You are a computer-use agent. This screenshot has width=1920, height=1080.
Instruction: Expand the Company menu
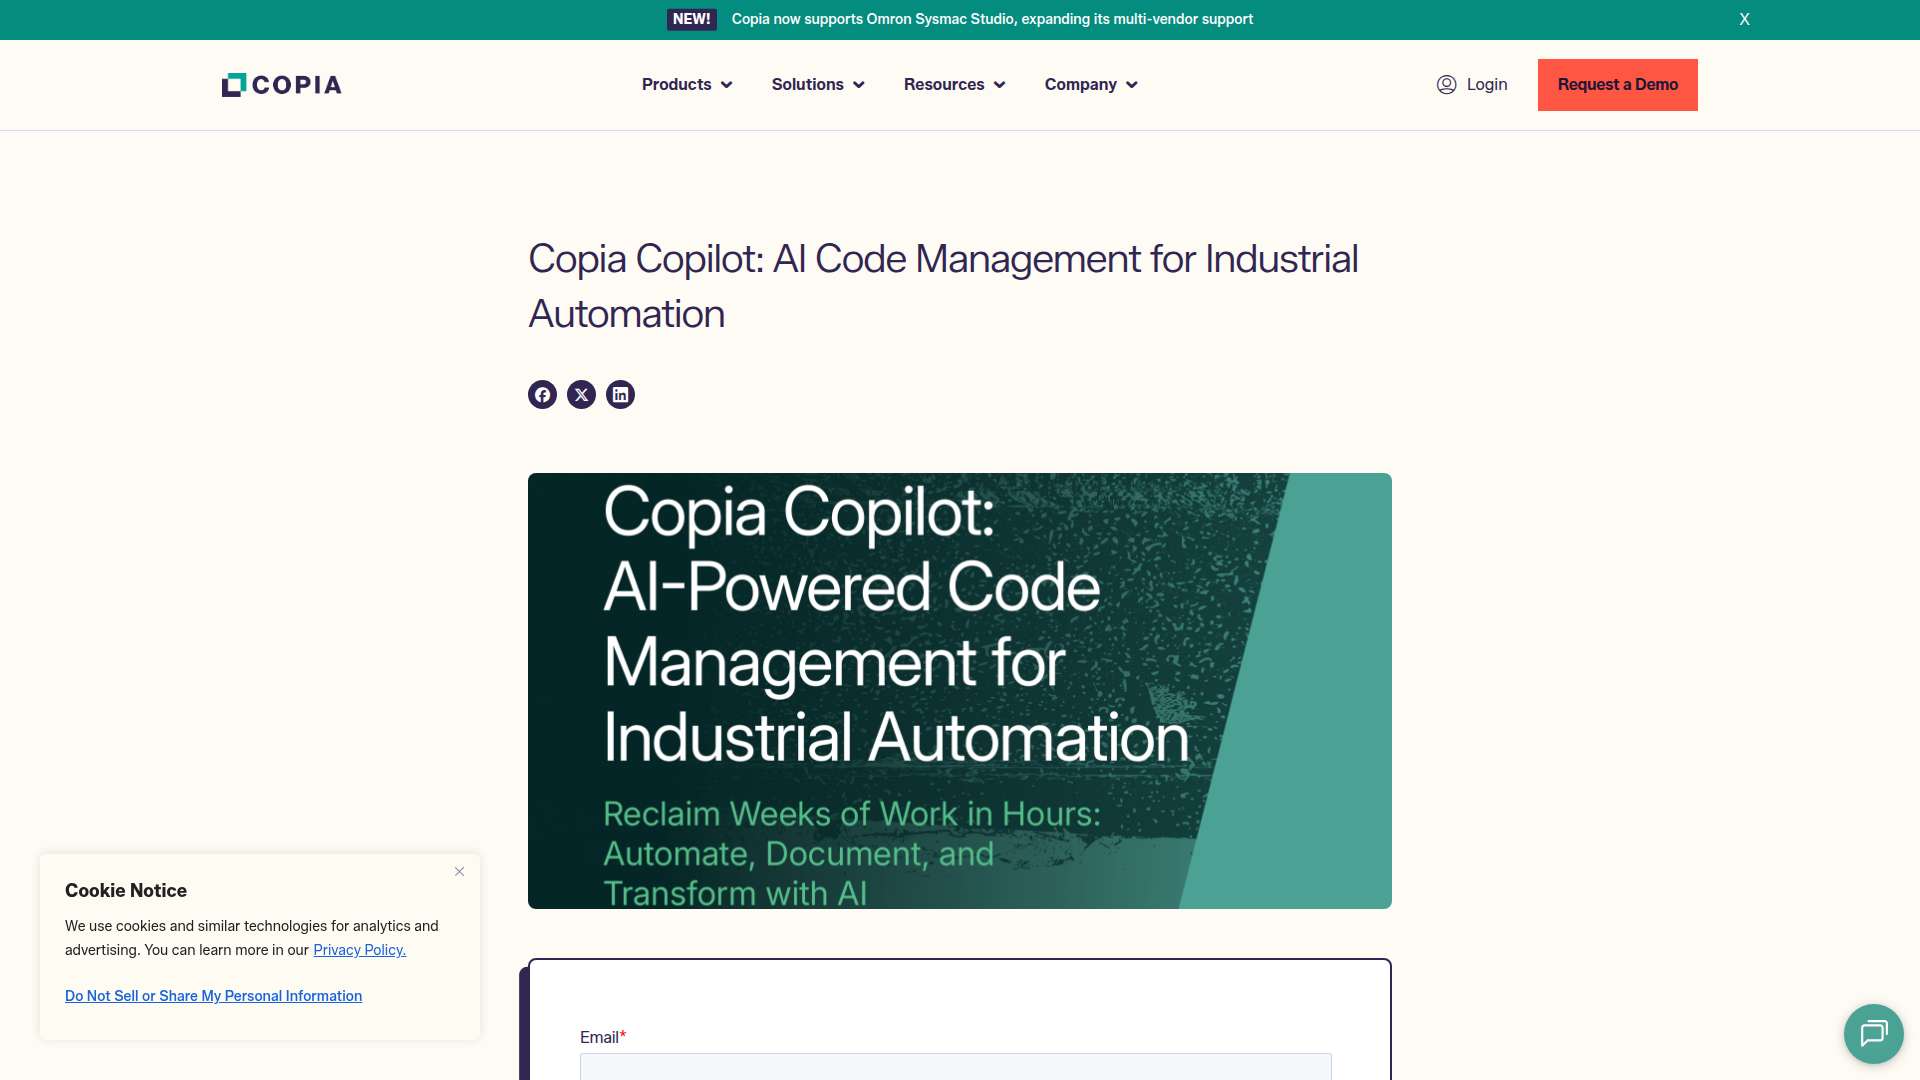(x=1091, y=85)
